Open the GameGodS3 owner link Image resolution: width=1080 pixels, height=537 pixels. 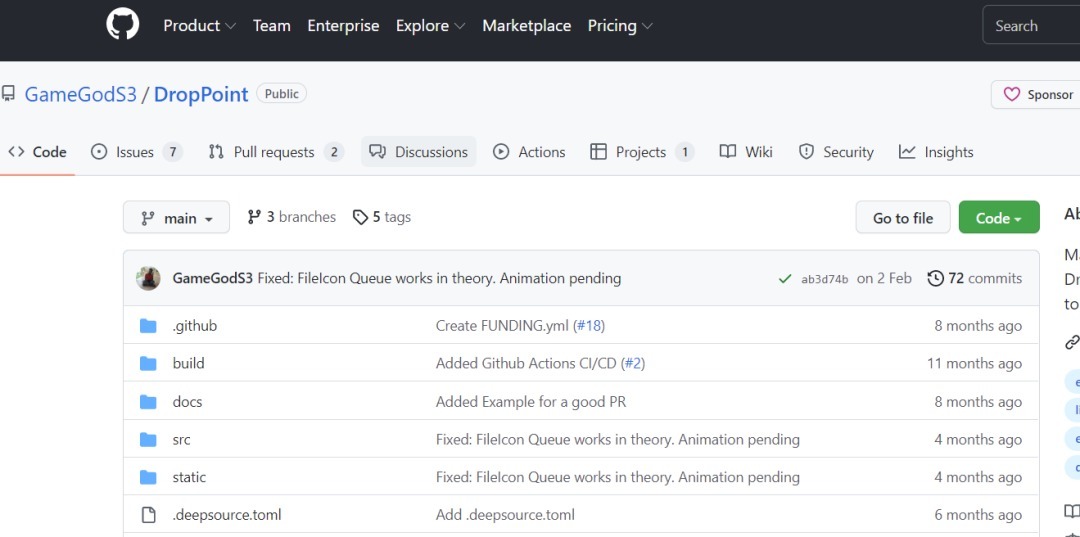tap(81, 94)
